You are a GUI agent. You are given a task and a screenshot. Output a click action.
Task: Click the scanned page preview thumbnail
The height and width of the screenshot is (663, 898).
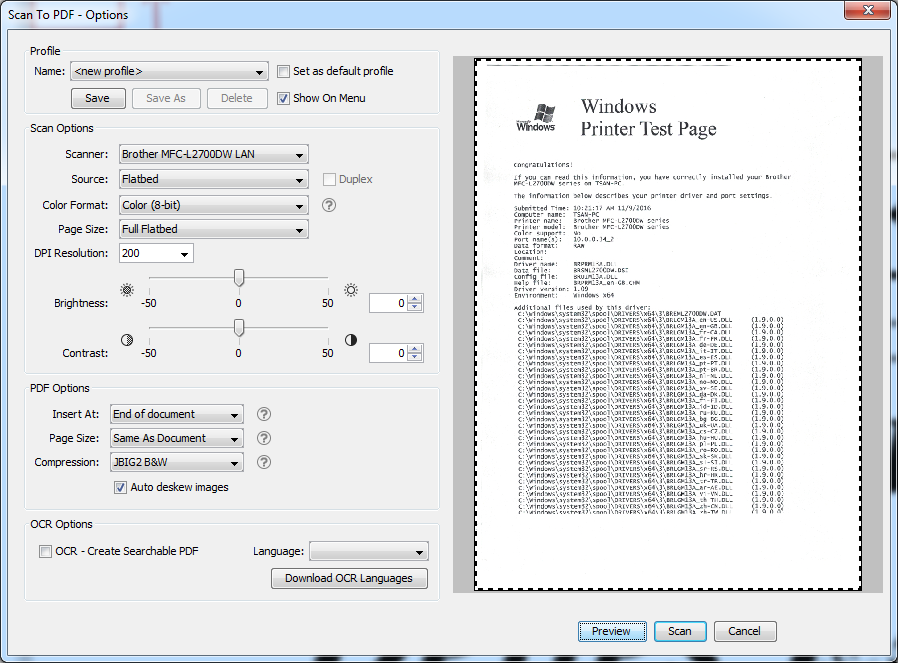(668, 325)
